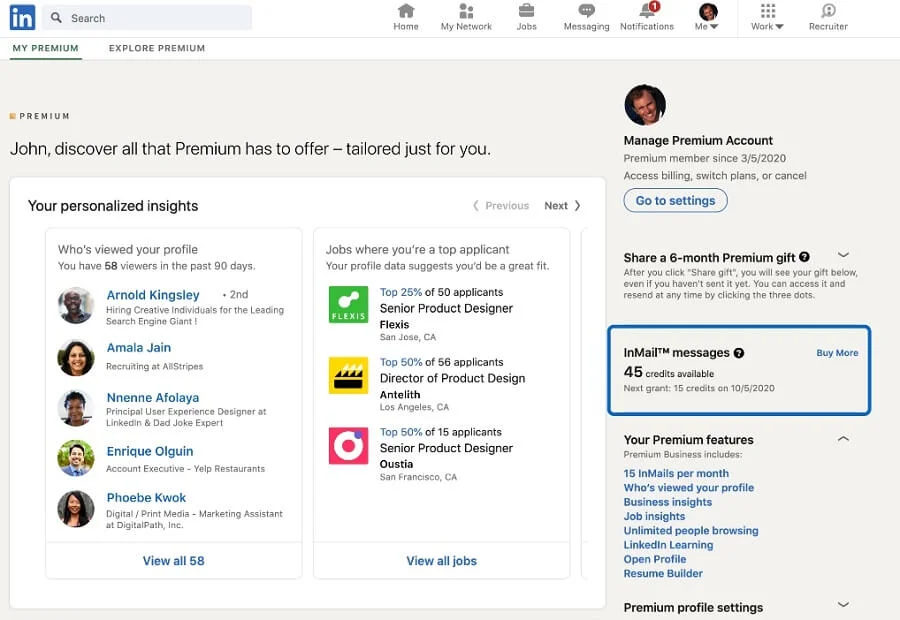Viewport: 900px width, 620px height.
Task: Expand the Share a 6-month Premium gift section
Action: click(x=843, y=256)
